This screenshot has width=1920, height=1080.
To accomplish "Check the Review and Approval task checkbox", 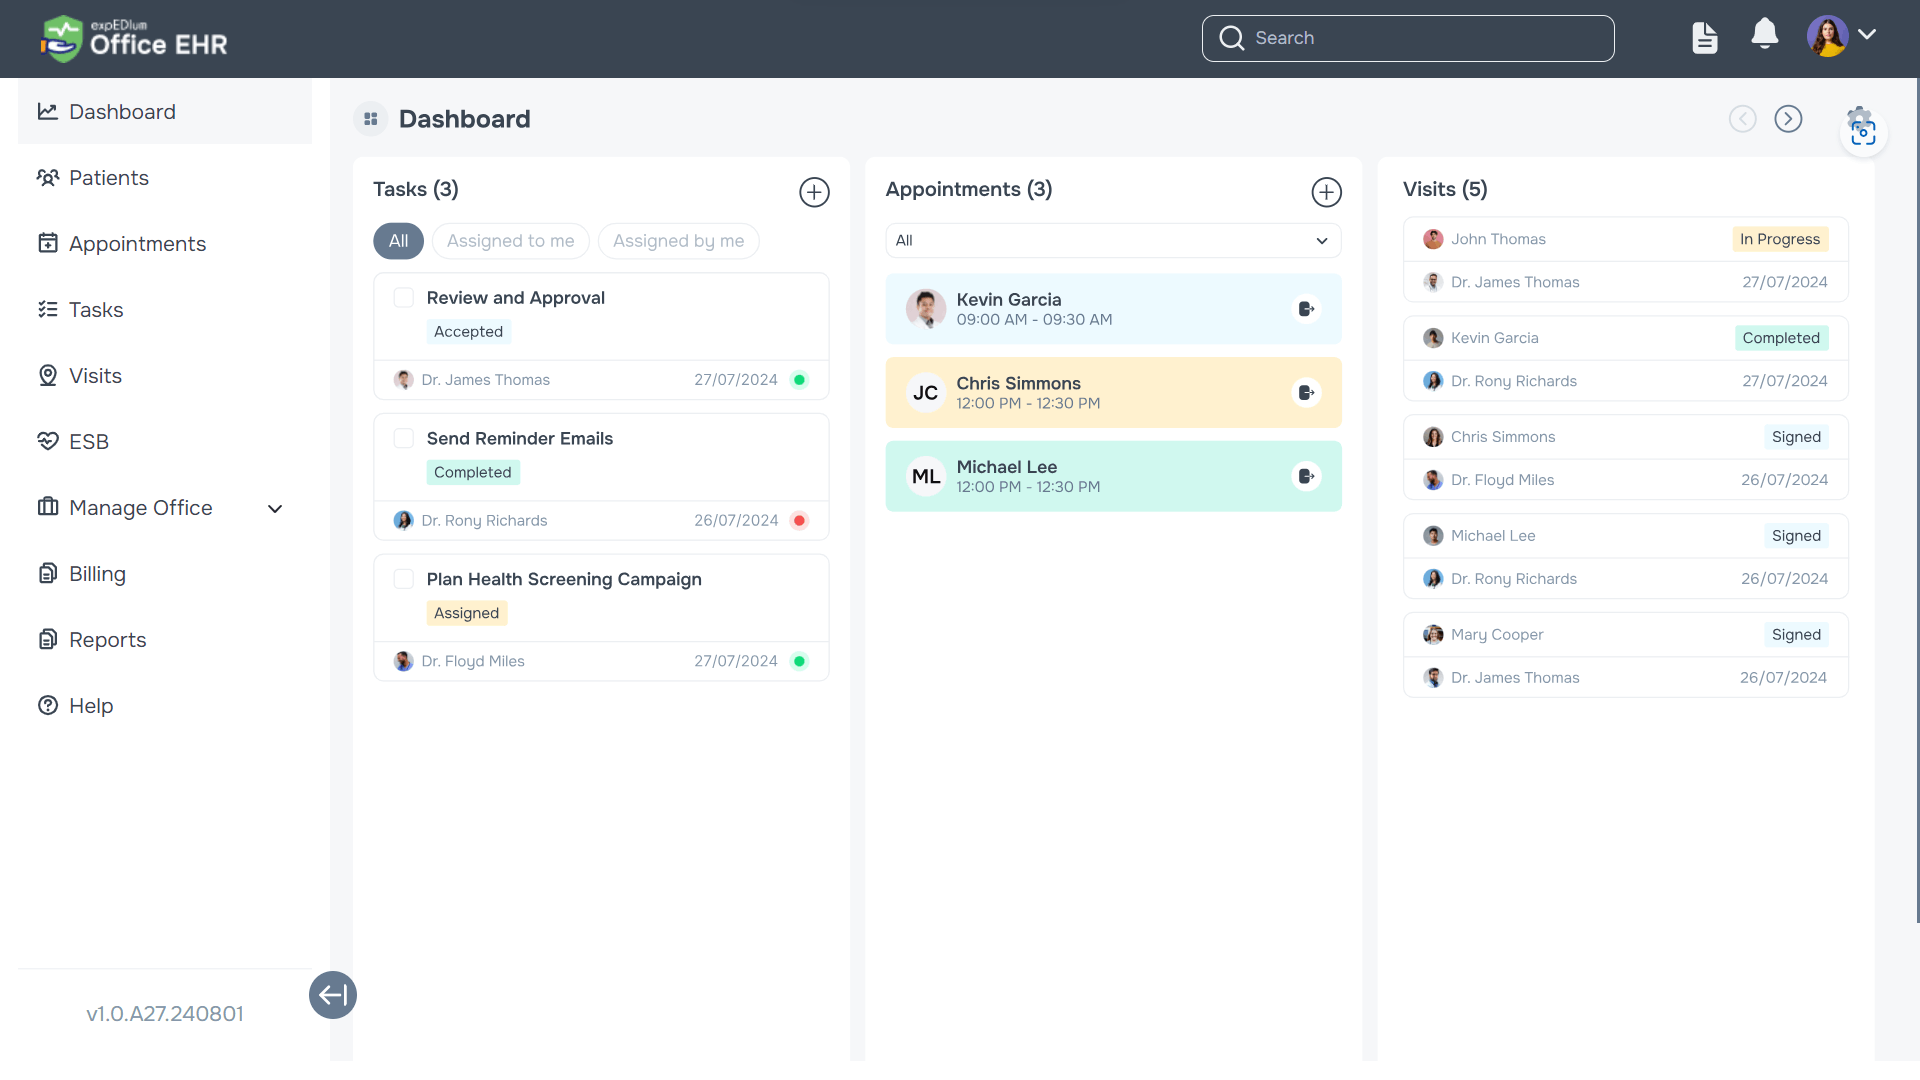I will [x=403, y=297].
